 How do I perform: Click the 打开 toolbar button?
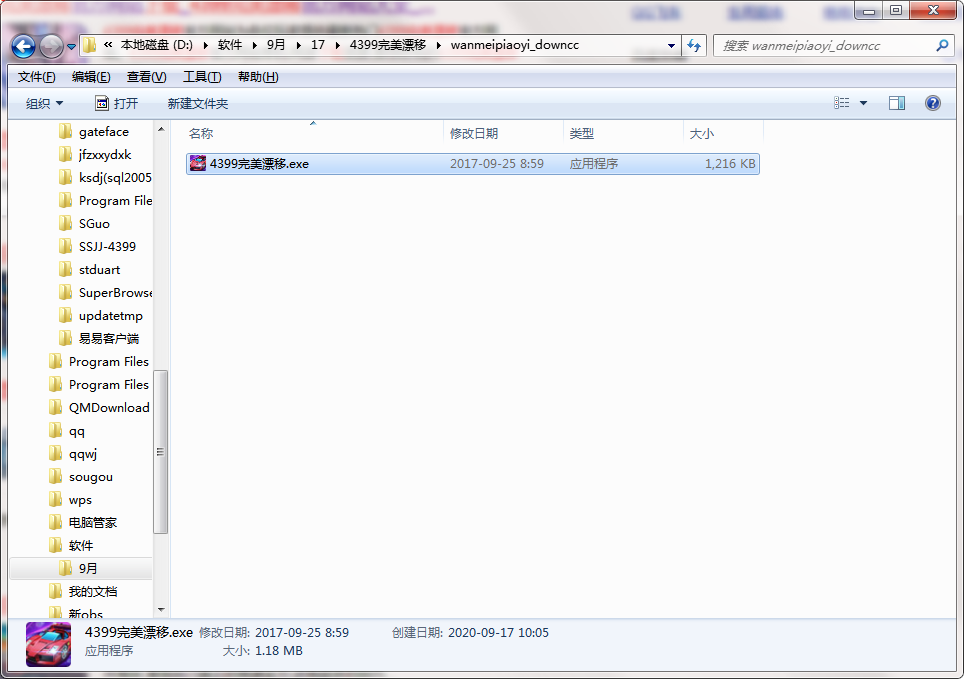coord(117,103)
